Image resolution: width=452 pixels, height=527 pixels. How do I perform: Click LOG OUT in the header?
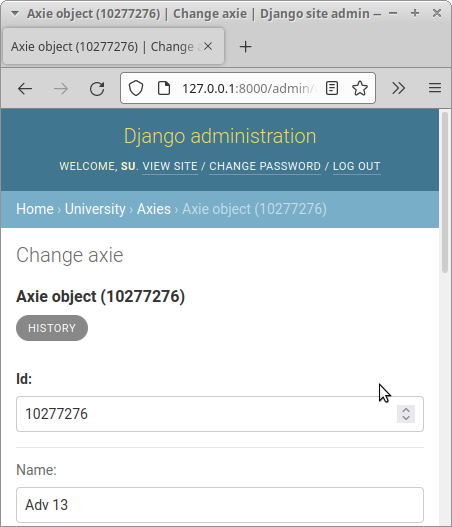[357, 166]
